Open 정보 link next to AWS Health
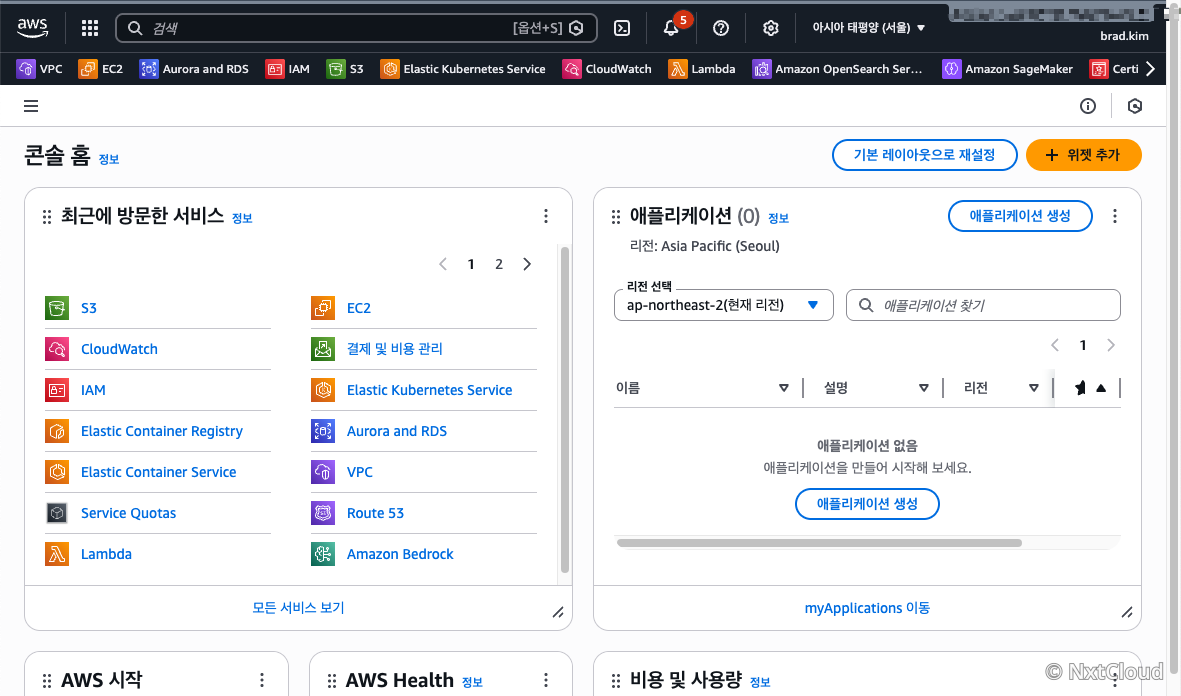 (x=472, y=682)
